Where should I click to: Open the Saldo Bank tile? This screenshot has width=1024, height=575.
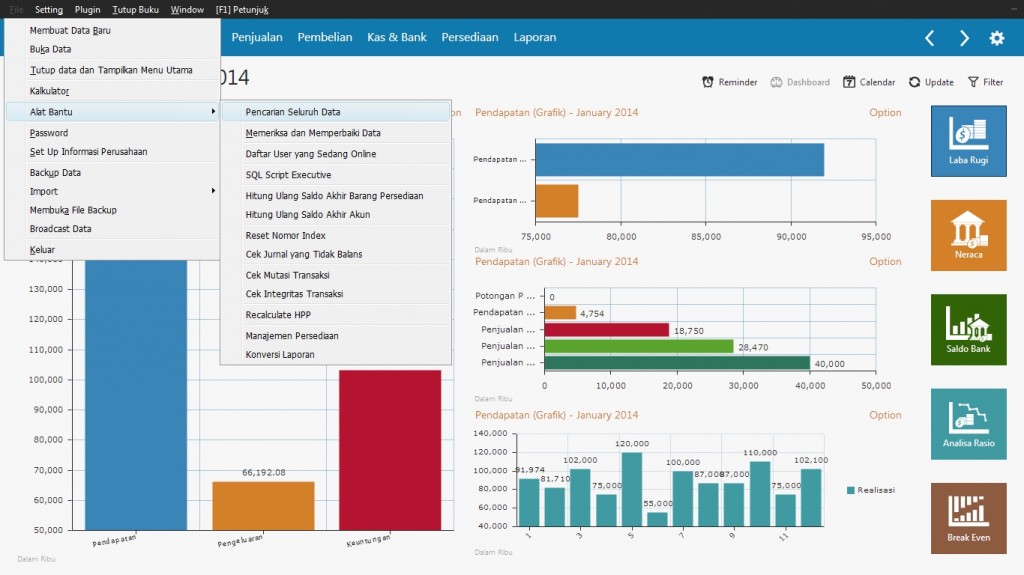point(968,329)
